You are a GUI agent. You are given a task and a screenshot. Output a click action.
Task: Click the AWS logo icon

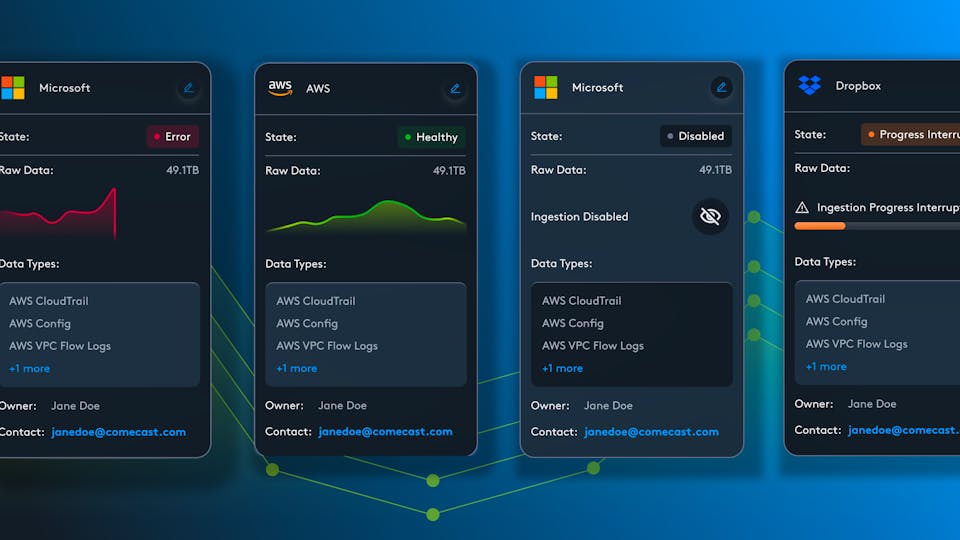tap(280, 88)
